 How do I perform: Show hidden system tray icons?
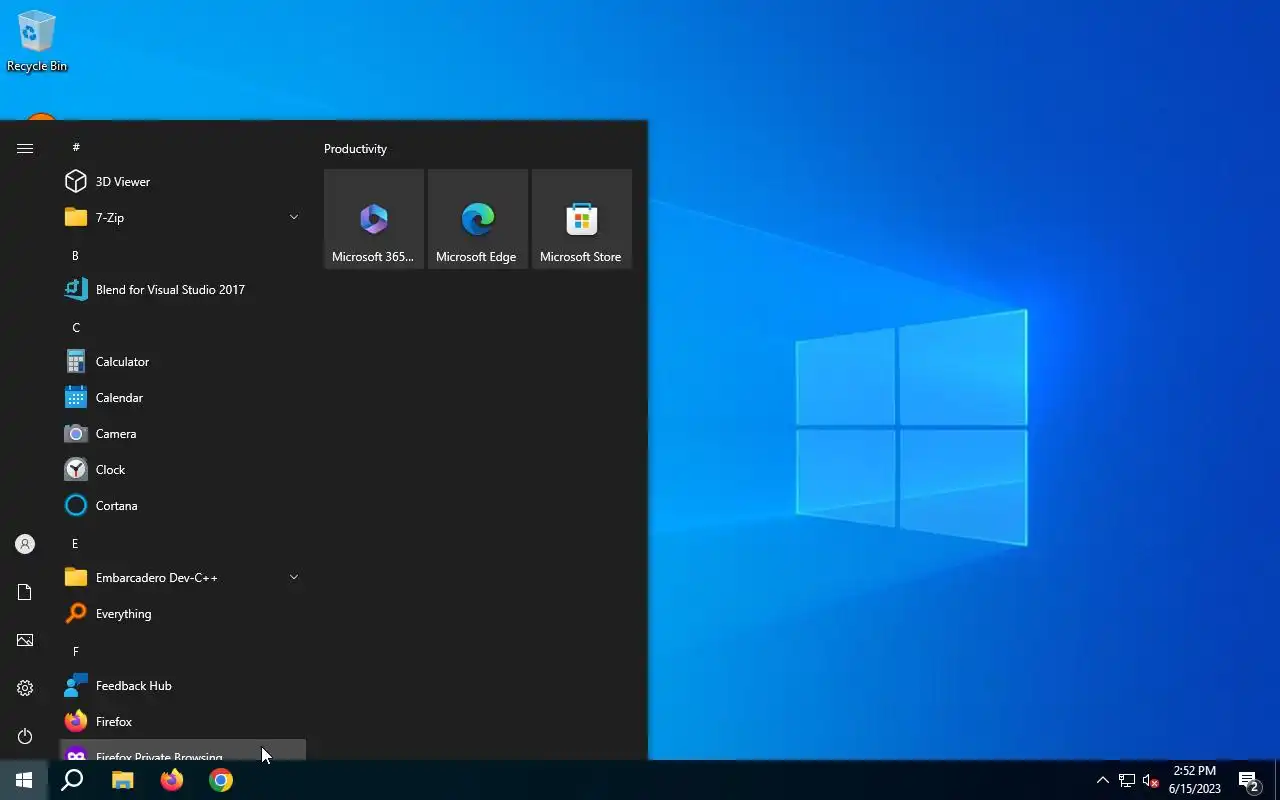click(1103, 780)
